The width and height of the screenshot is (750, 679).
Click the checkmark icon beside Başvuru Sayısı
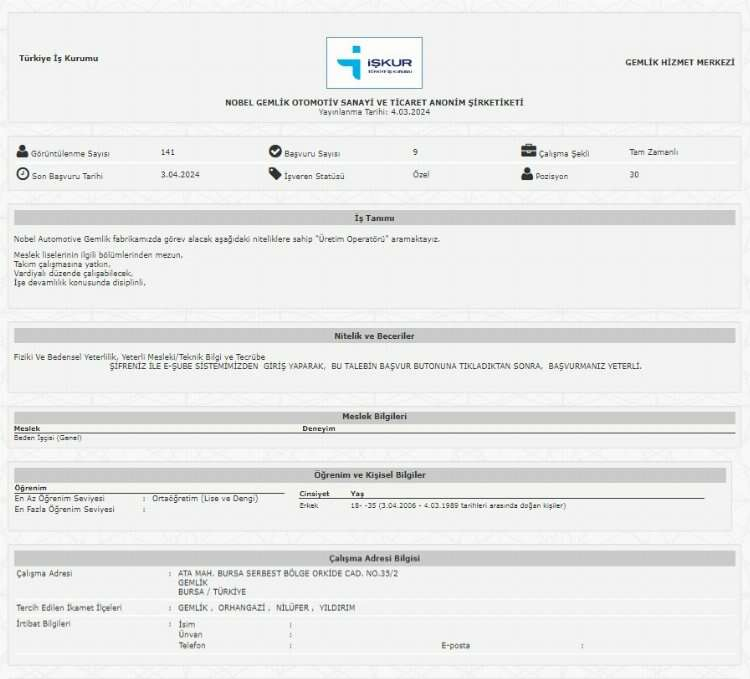tap(275, 152)
